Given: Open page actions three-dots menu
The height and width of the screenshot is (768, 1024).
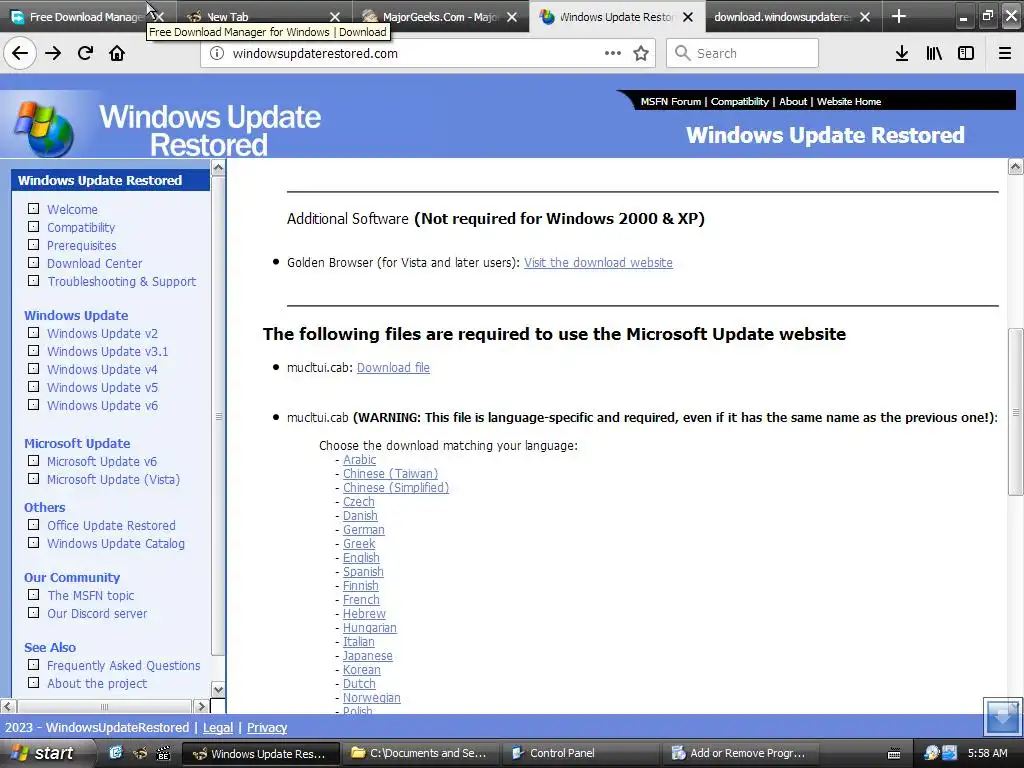Looking at the screenshot, I should [613, 54].
